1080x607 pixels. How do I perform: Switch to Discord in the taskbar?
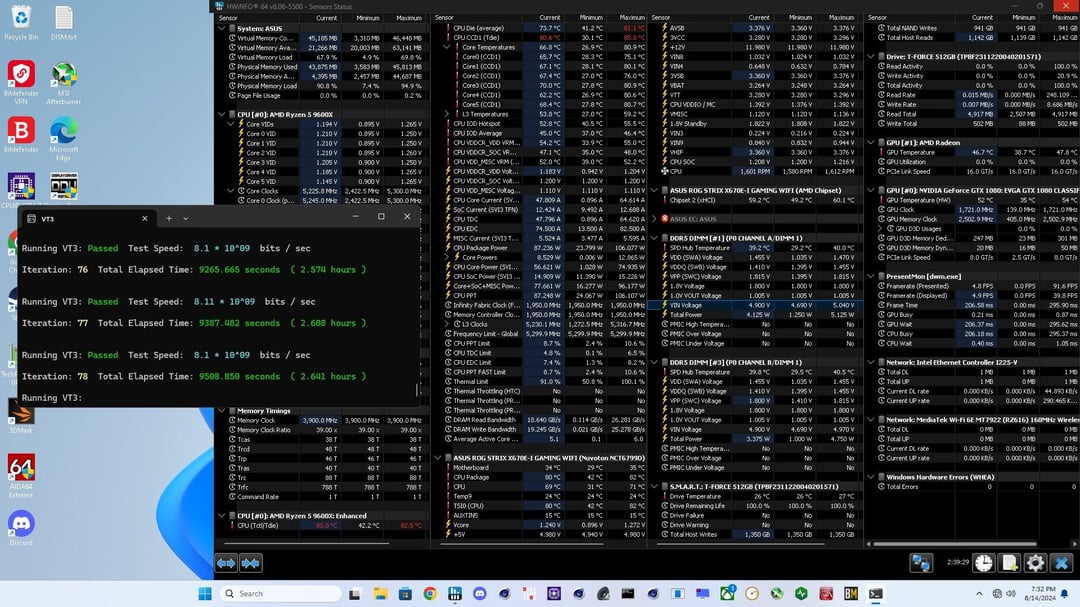[479, 593]
